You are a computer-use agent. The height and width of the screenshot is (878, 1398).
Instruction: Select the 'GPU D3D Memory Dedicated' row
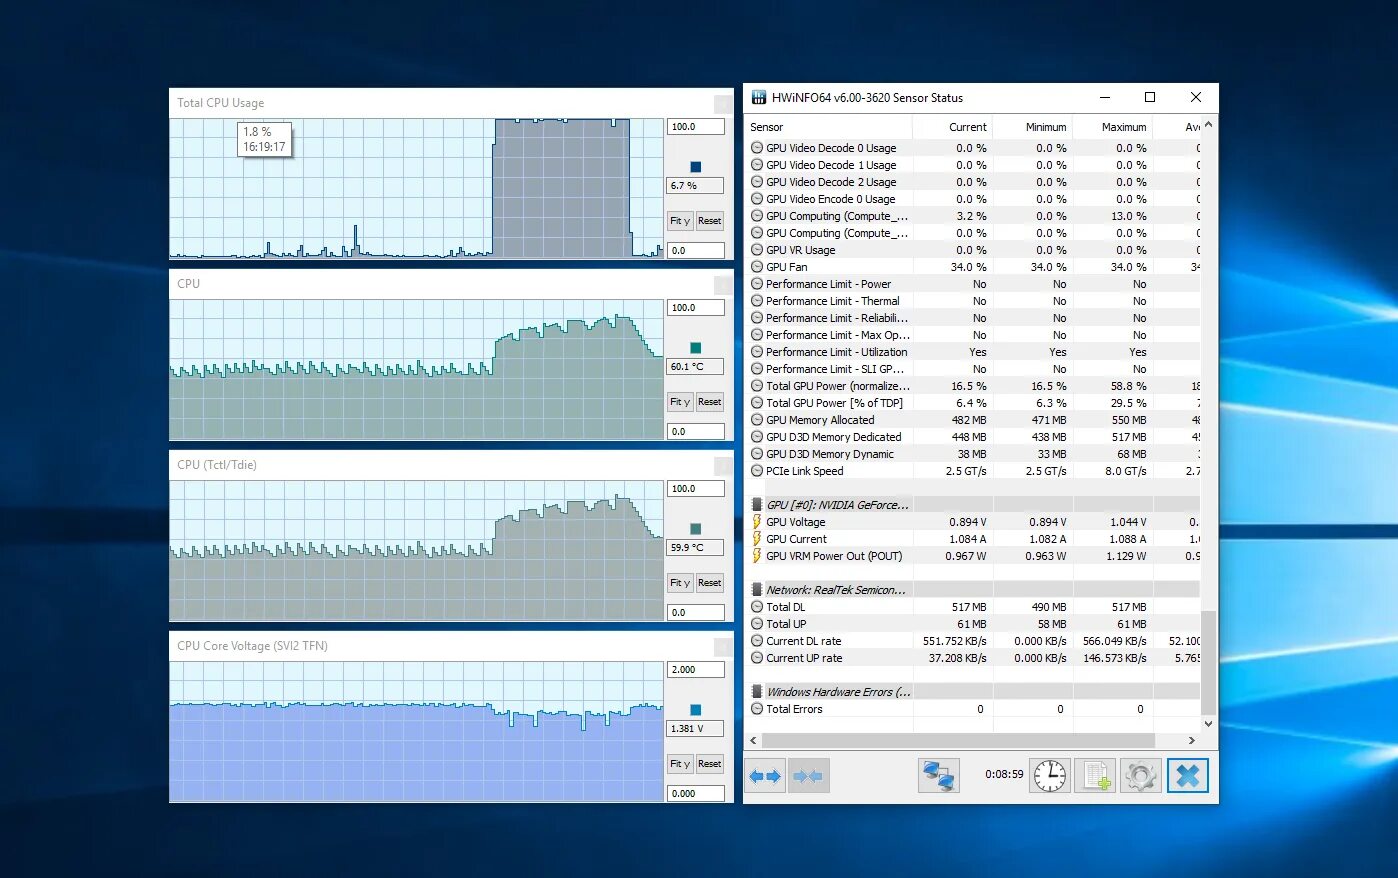(x=973, y=437)
